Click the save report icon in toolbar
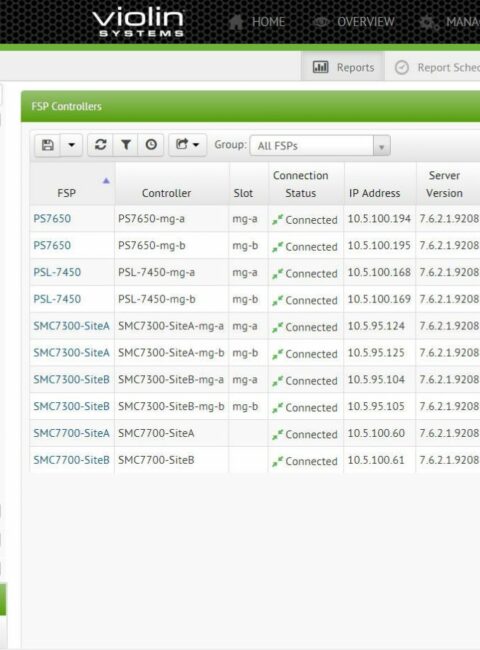Viewport: 480px width, 650px height. [x=48, y=145]
